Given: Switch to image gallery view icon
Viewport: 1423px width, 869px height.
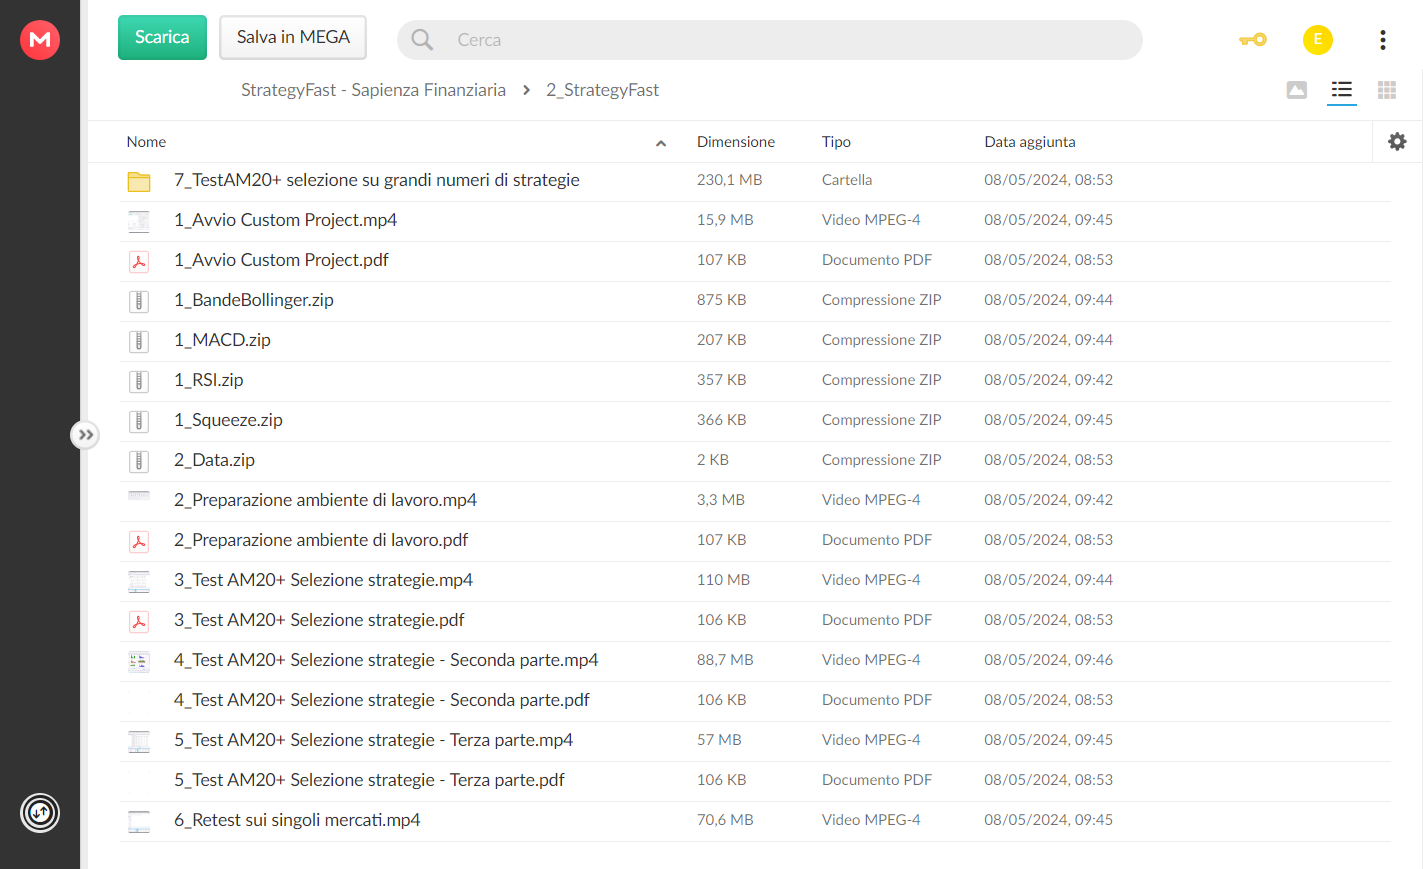Looking at the screenshot, I should click(1297, 90).
